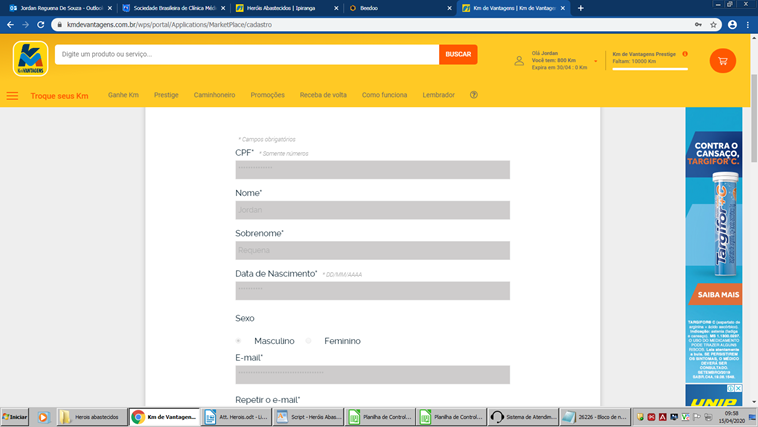Click the Km de Vantagens logo
The height and width of the screenshot is (427, 758).
coord(30,59)
